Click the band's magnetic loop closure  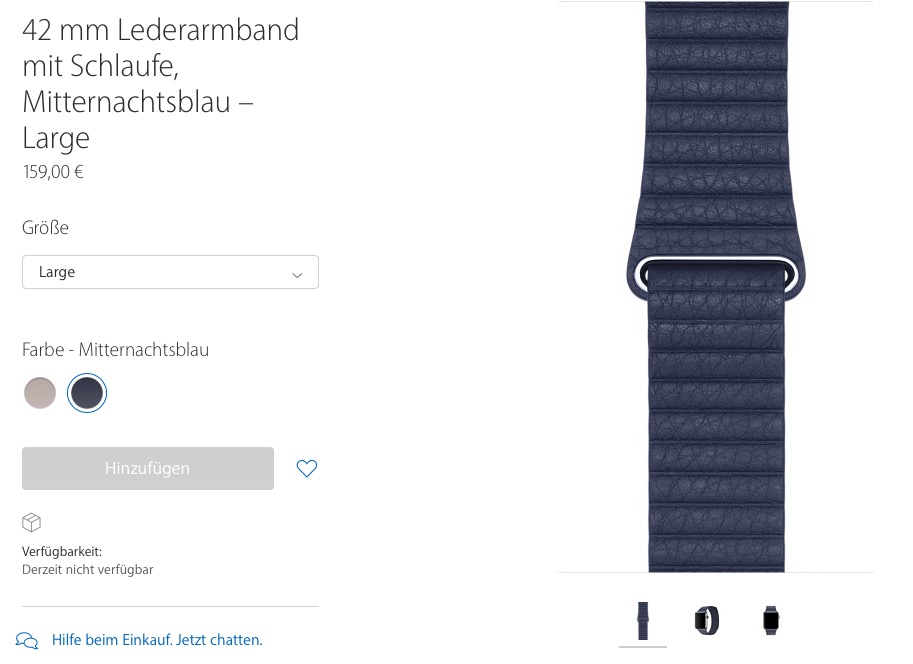coord(716,274)
